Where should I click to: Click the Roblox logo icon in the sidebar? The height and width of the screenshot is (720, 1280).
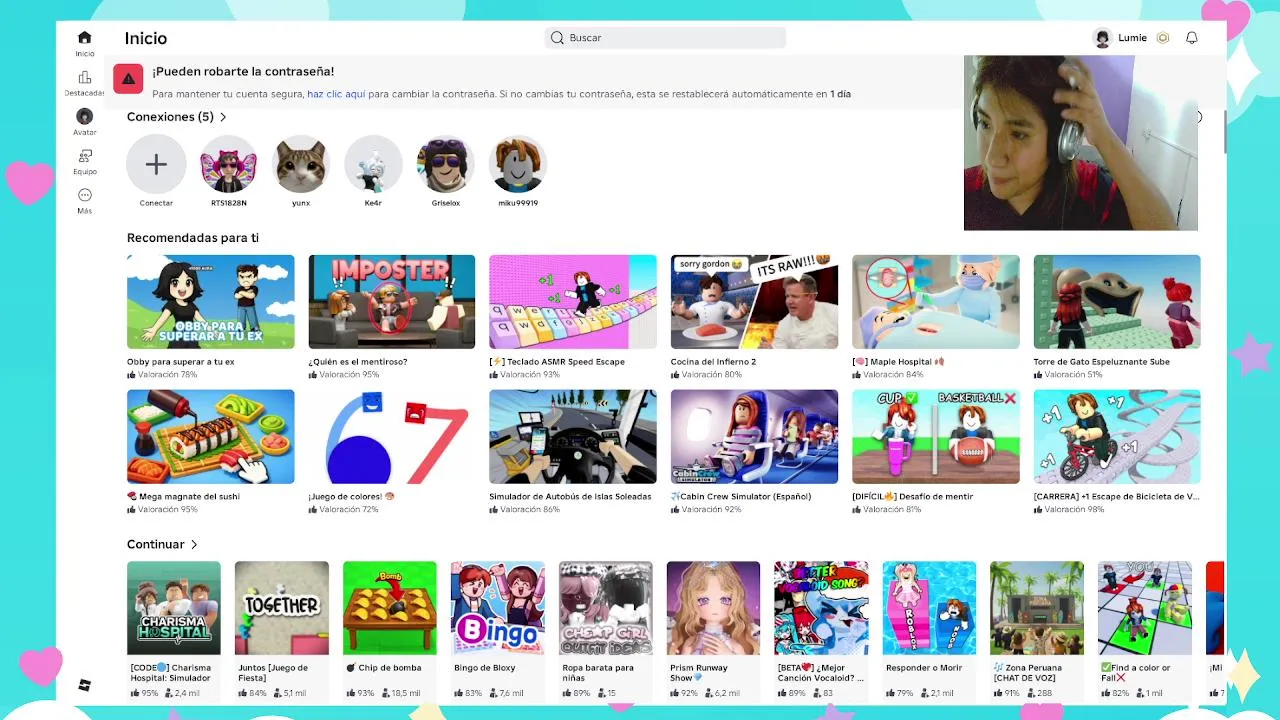(84, 685)
